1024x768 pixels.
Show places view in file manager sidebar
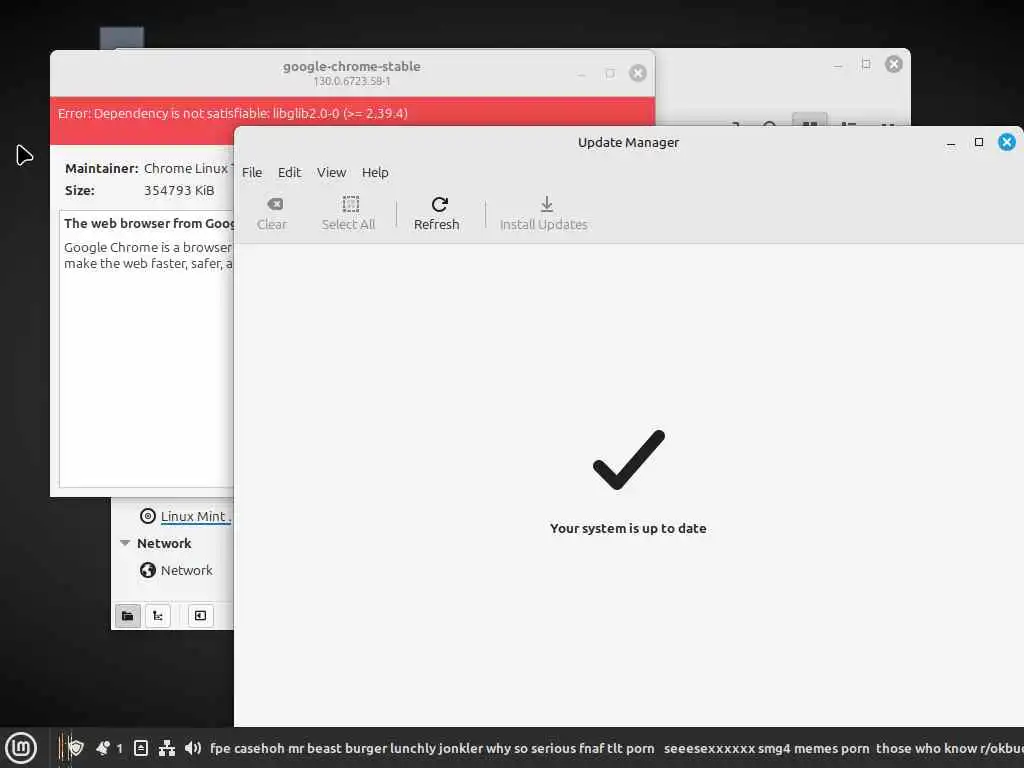128,616
